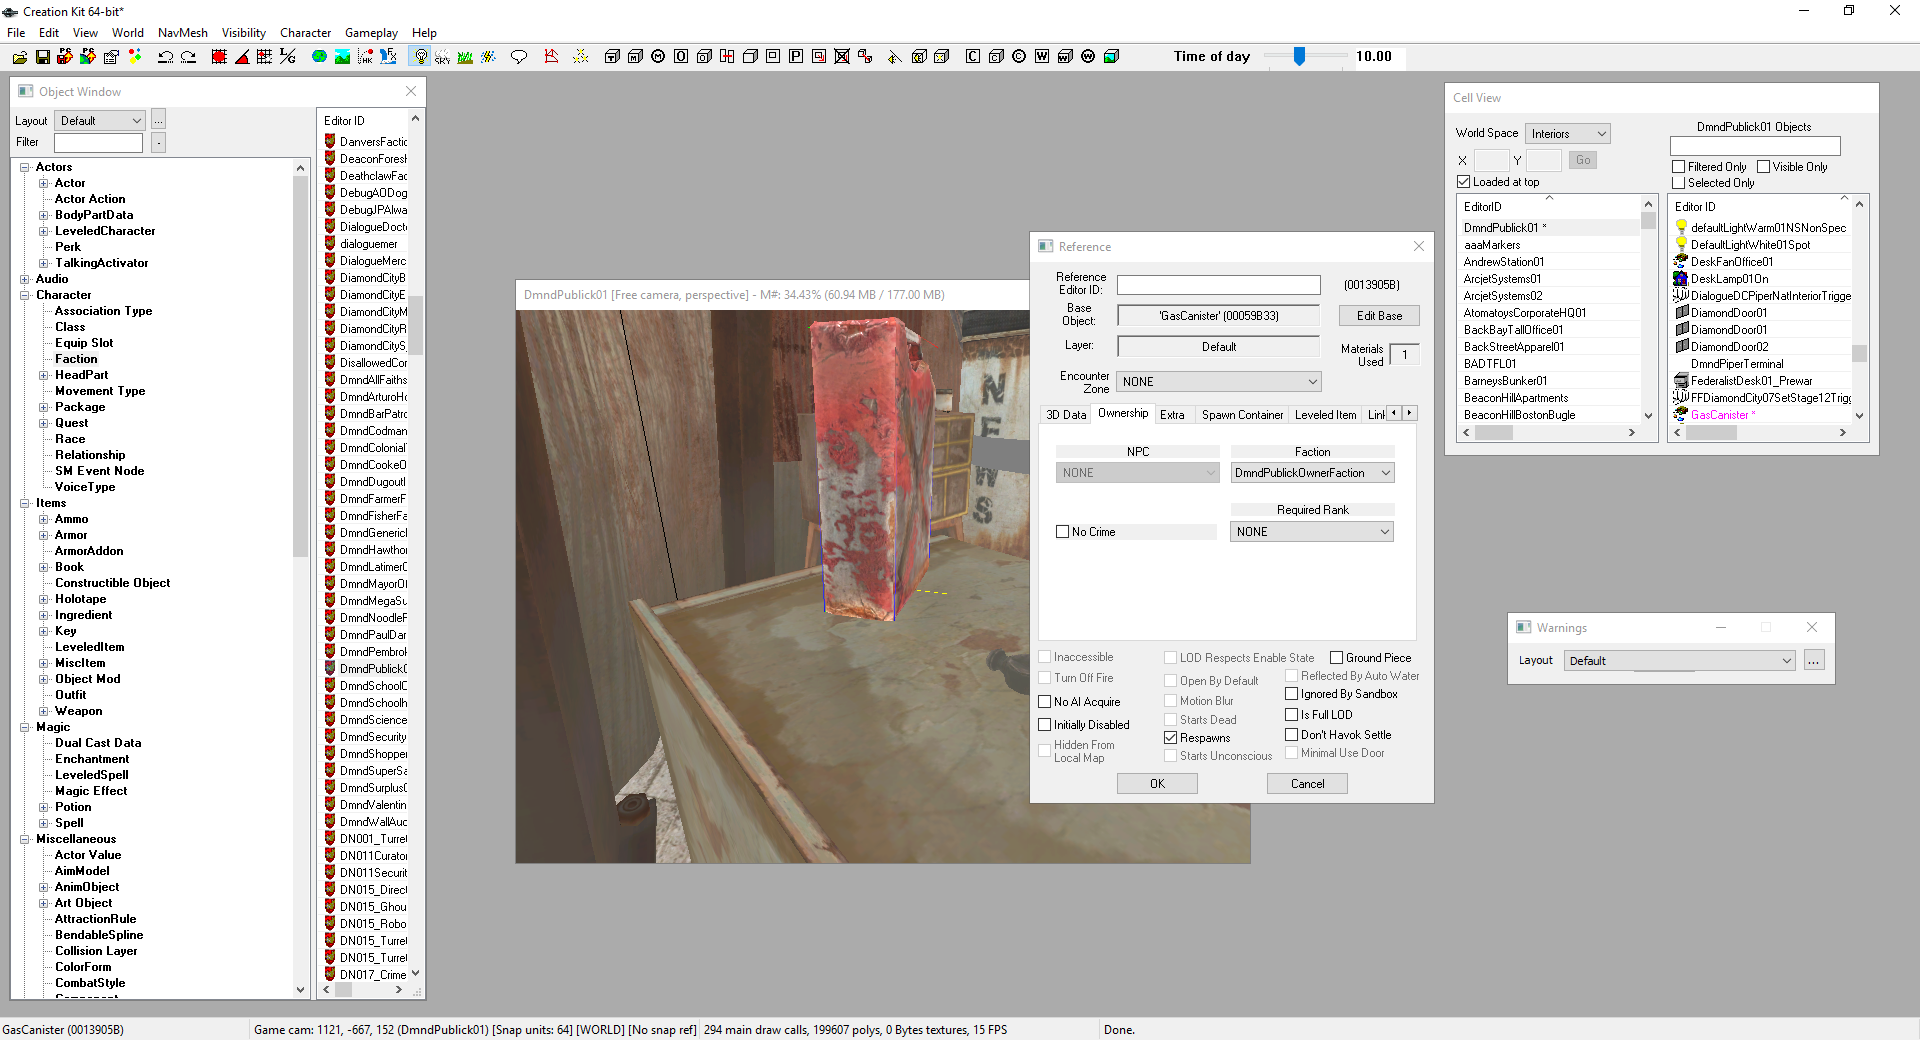Viewport: 1920px width, 1040px height.
Task: Click the Reference Editor ID text field
Action: coord(1218,285)
